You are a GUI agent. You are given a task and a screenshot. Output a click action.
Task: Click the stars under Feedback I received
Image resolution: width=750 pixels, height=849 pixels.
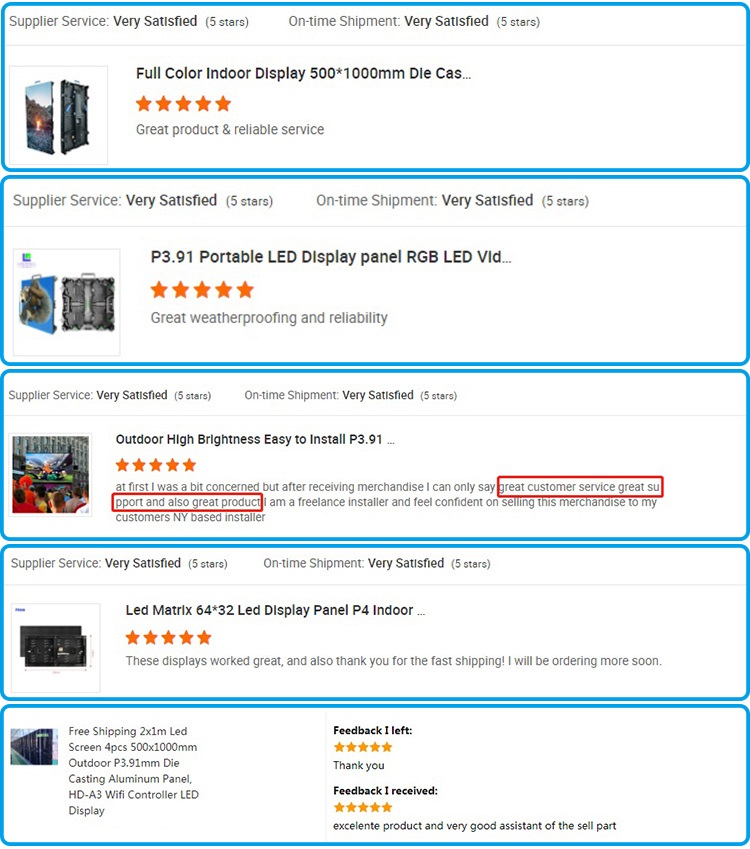tap(363, 807)
